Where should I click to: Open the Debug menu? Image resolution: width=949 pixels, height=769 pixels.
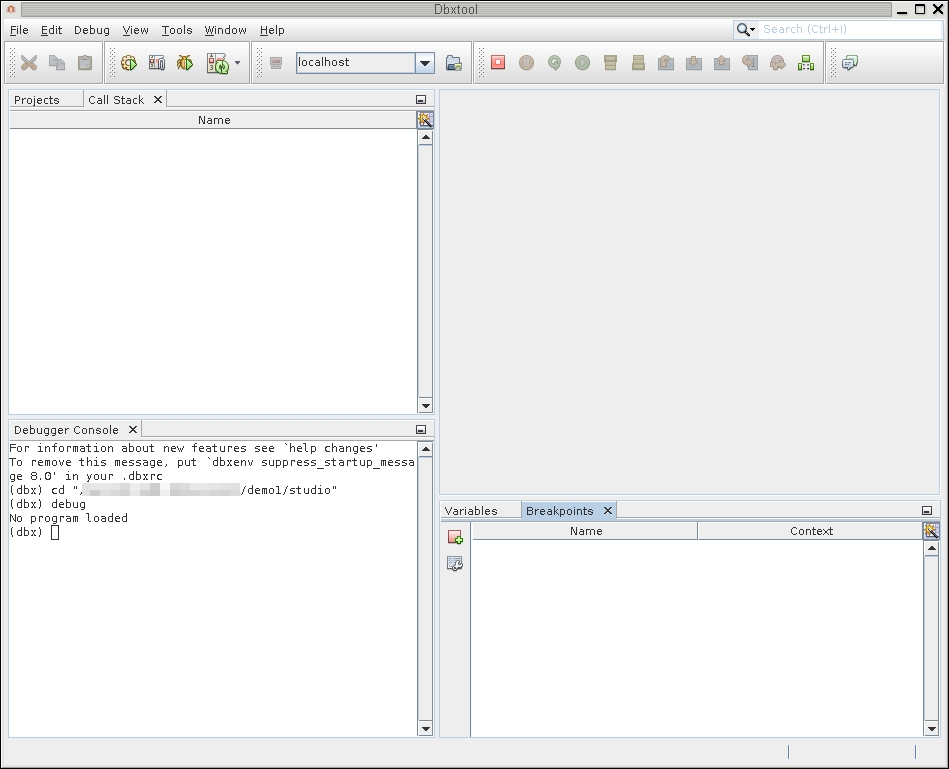tap(92, 30)
